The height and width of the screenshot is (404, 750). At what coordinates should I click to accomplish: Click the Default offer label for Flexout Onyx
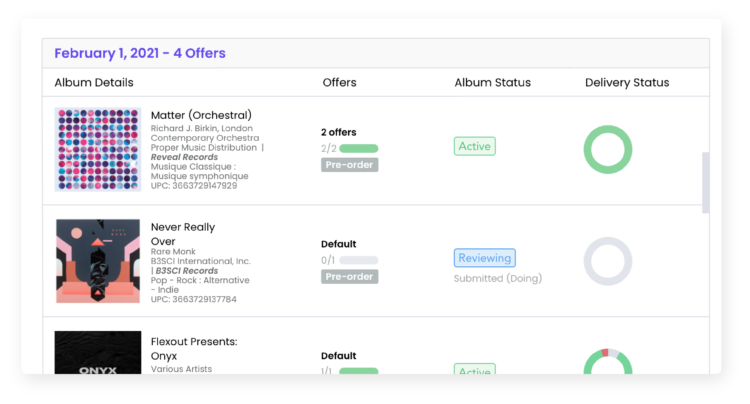[x=339, y=356]
